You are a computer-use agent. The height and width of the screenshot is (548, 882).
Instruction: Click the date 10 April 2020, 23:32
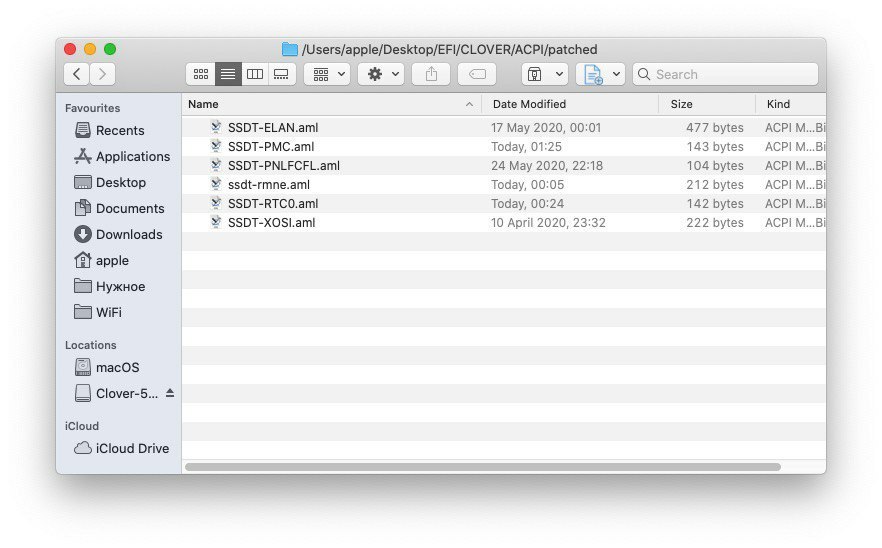pos(548,223)
